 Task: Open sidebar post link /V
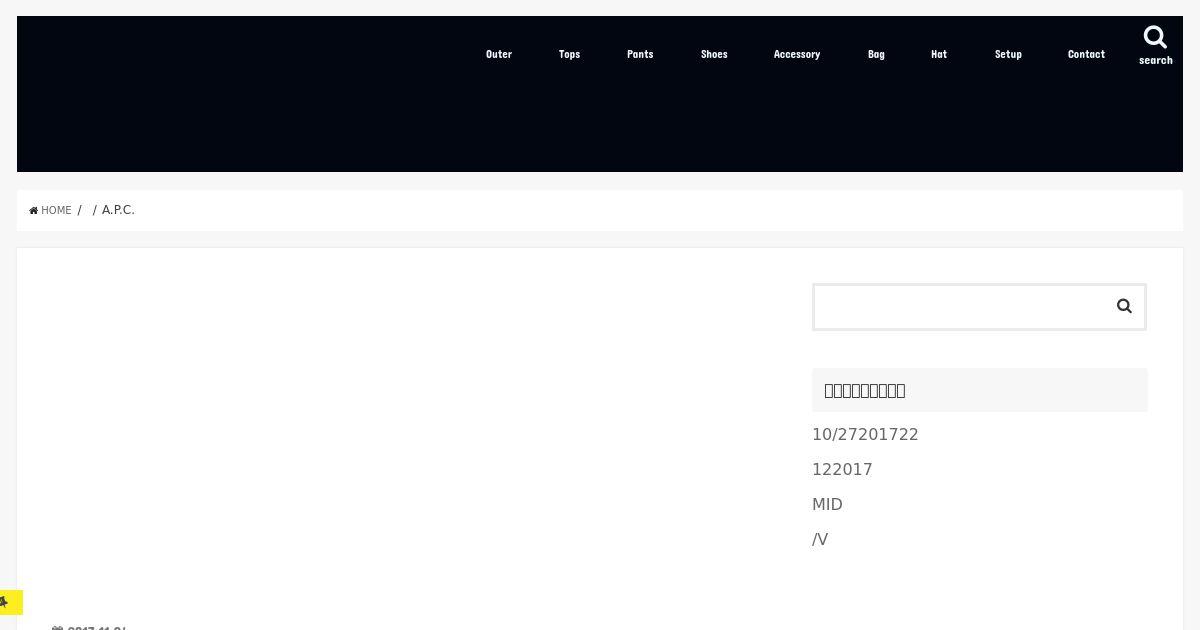[x=820, y=539]
